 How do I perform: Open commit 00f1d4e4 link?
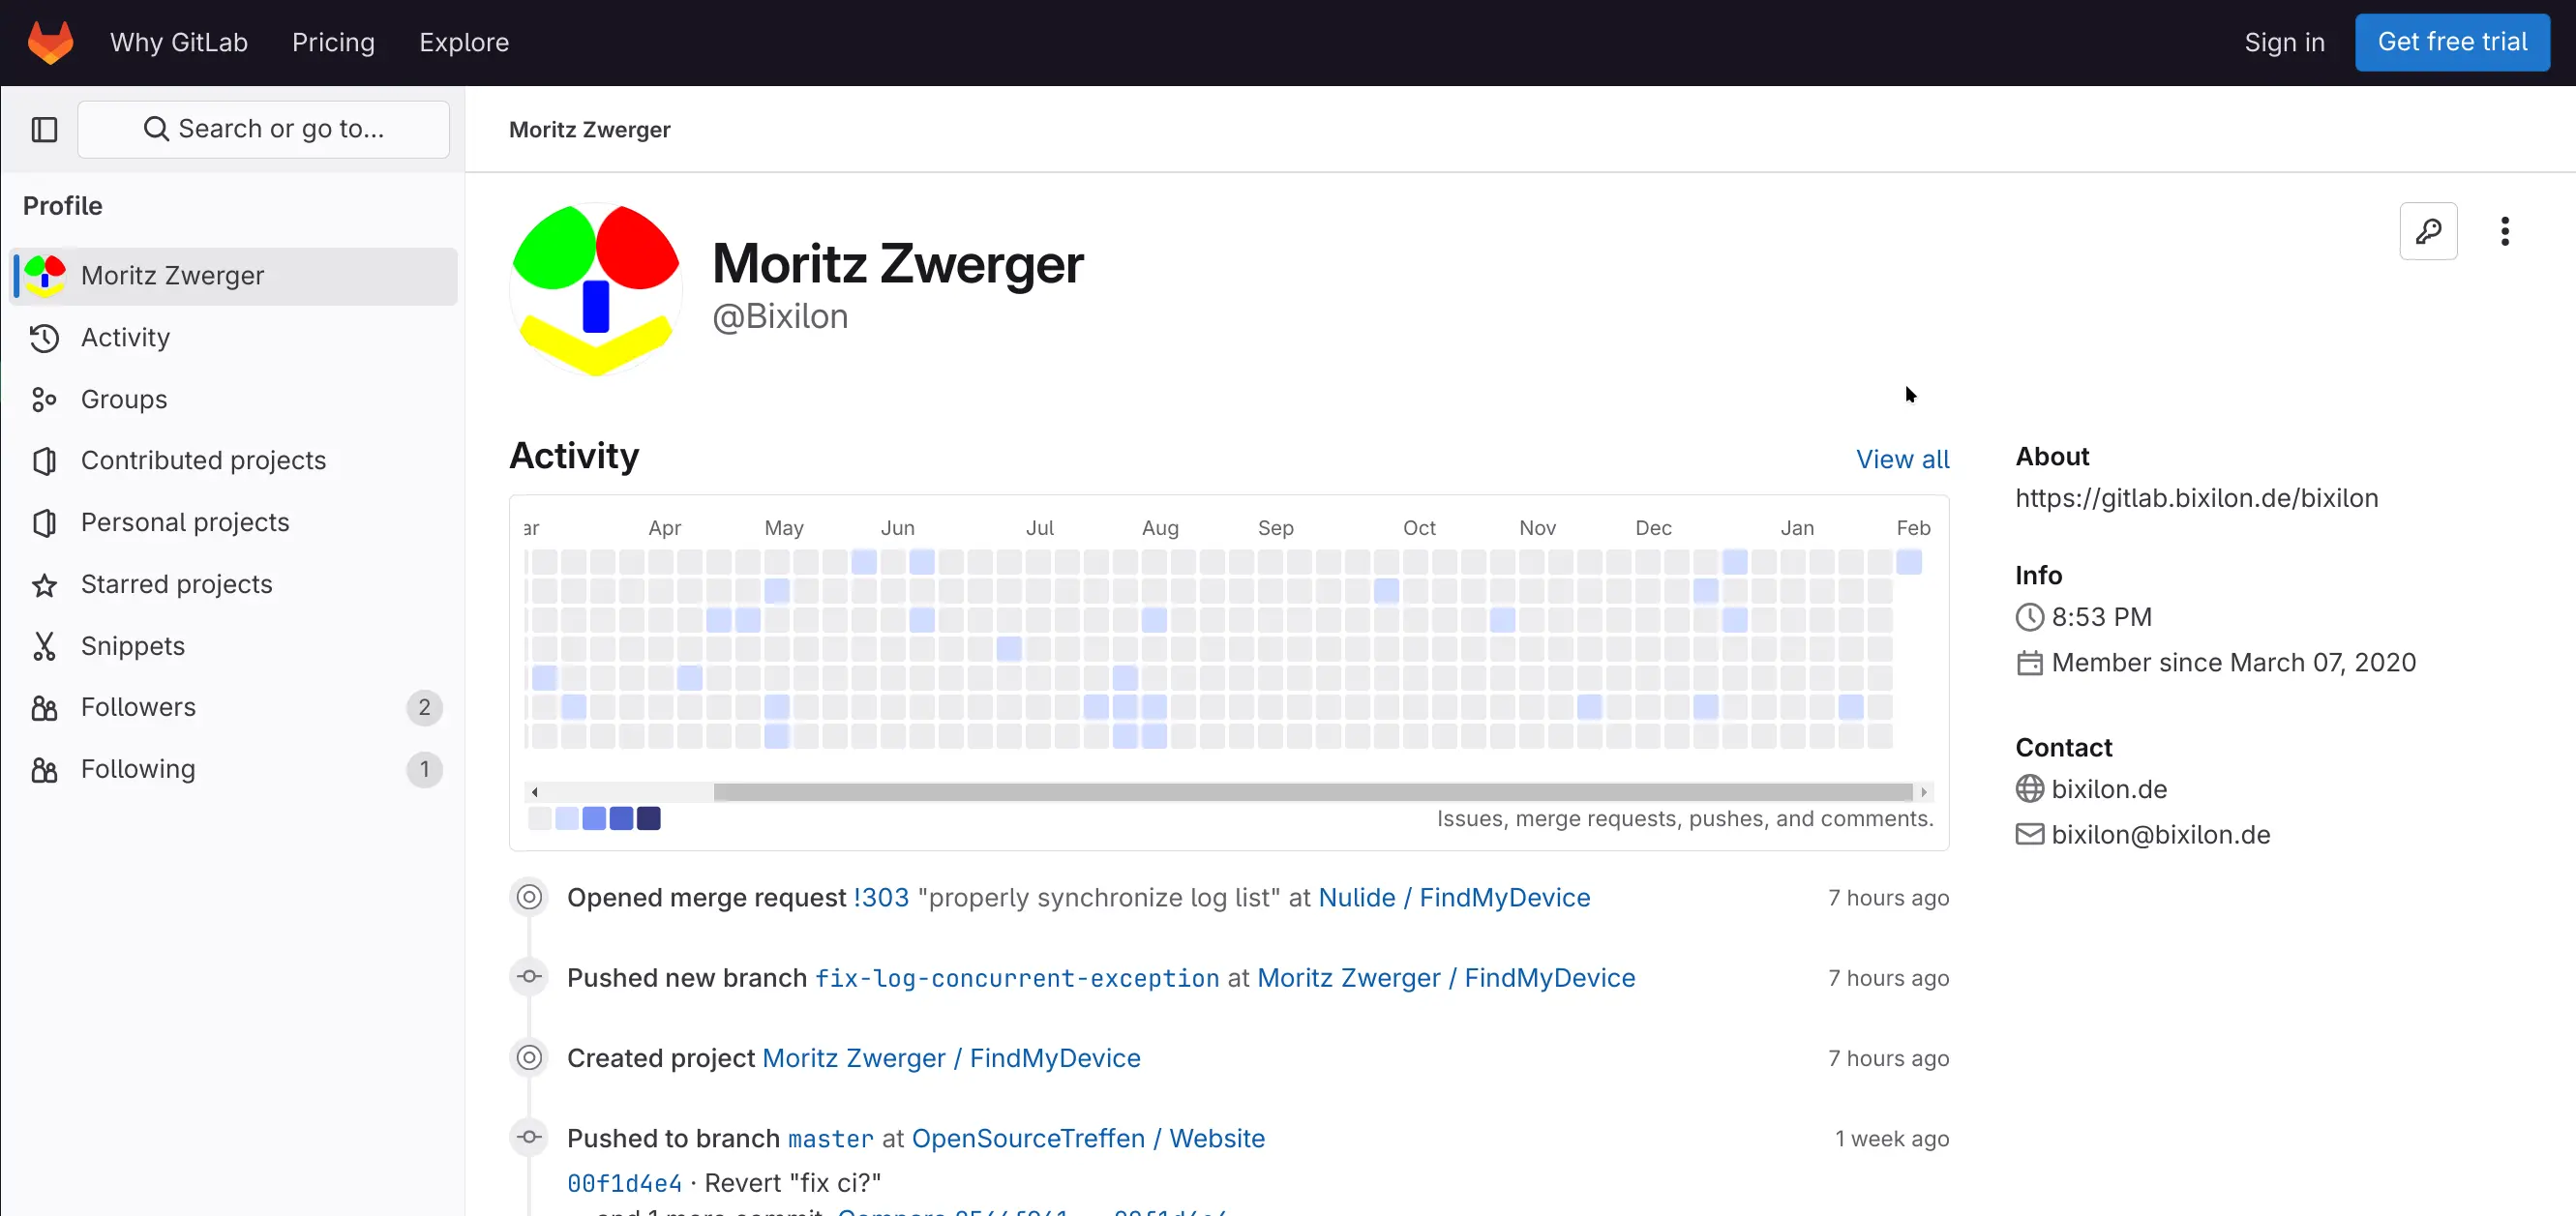[x=624, y=1184]
